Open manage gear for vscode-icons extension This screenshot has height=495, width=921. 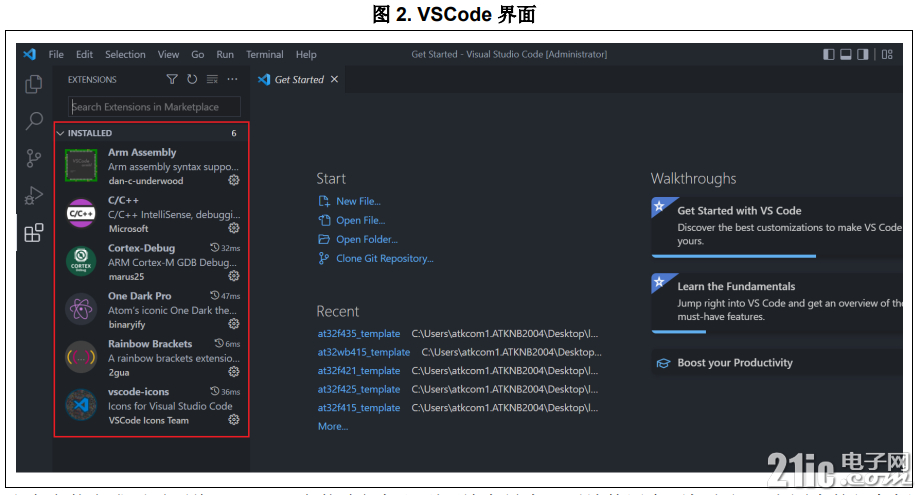[234, 419]
